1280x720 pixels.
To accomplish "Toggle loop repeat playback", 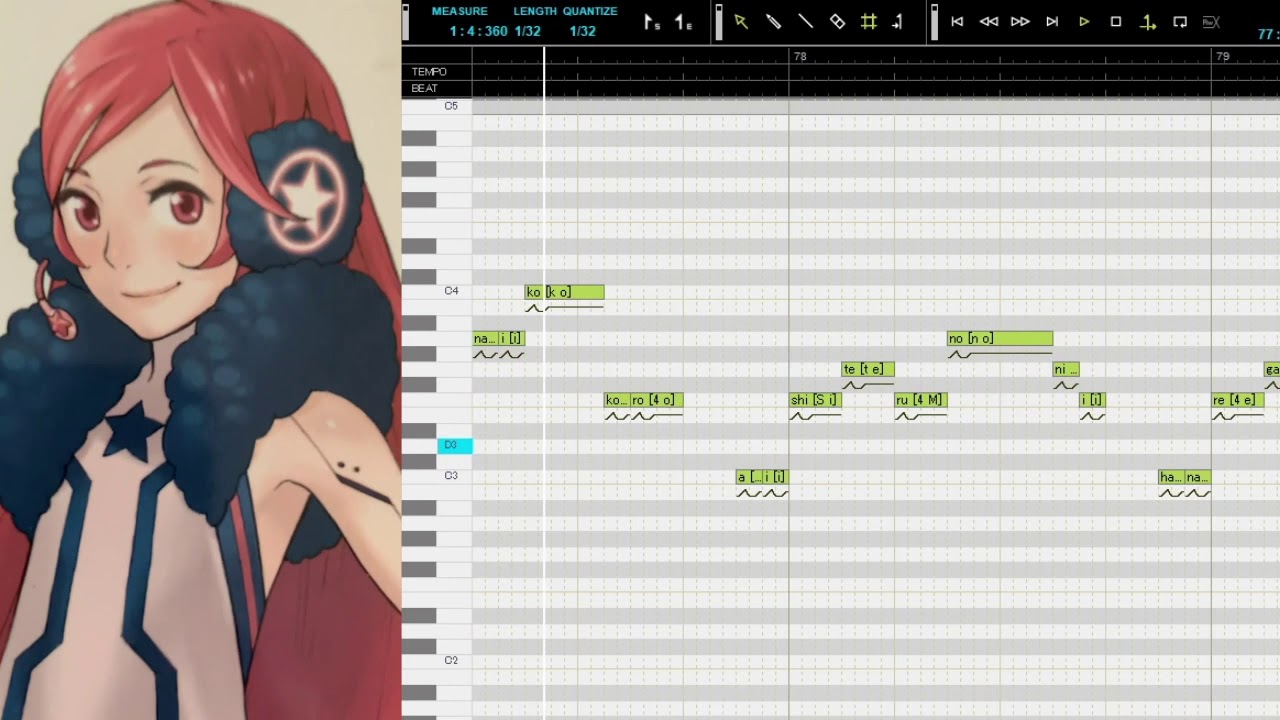I will tap(1180, 21).
